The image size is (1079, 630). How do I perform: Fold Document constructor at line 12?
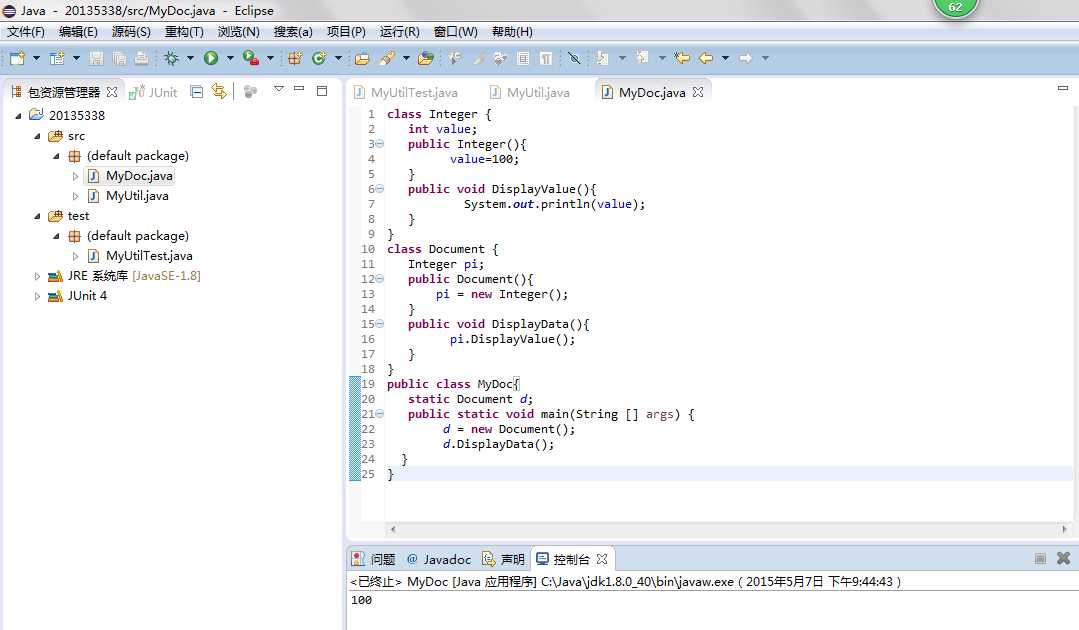(x=379, y=279)
